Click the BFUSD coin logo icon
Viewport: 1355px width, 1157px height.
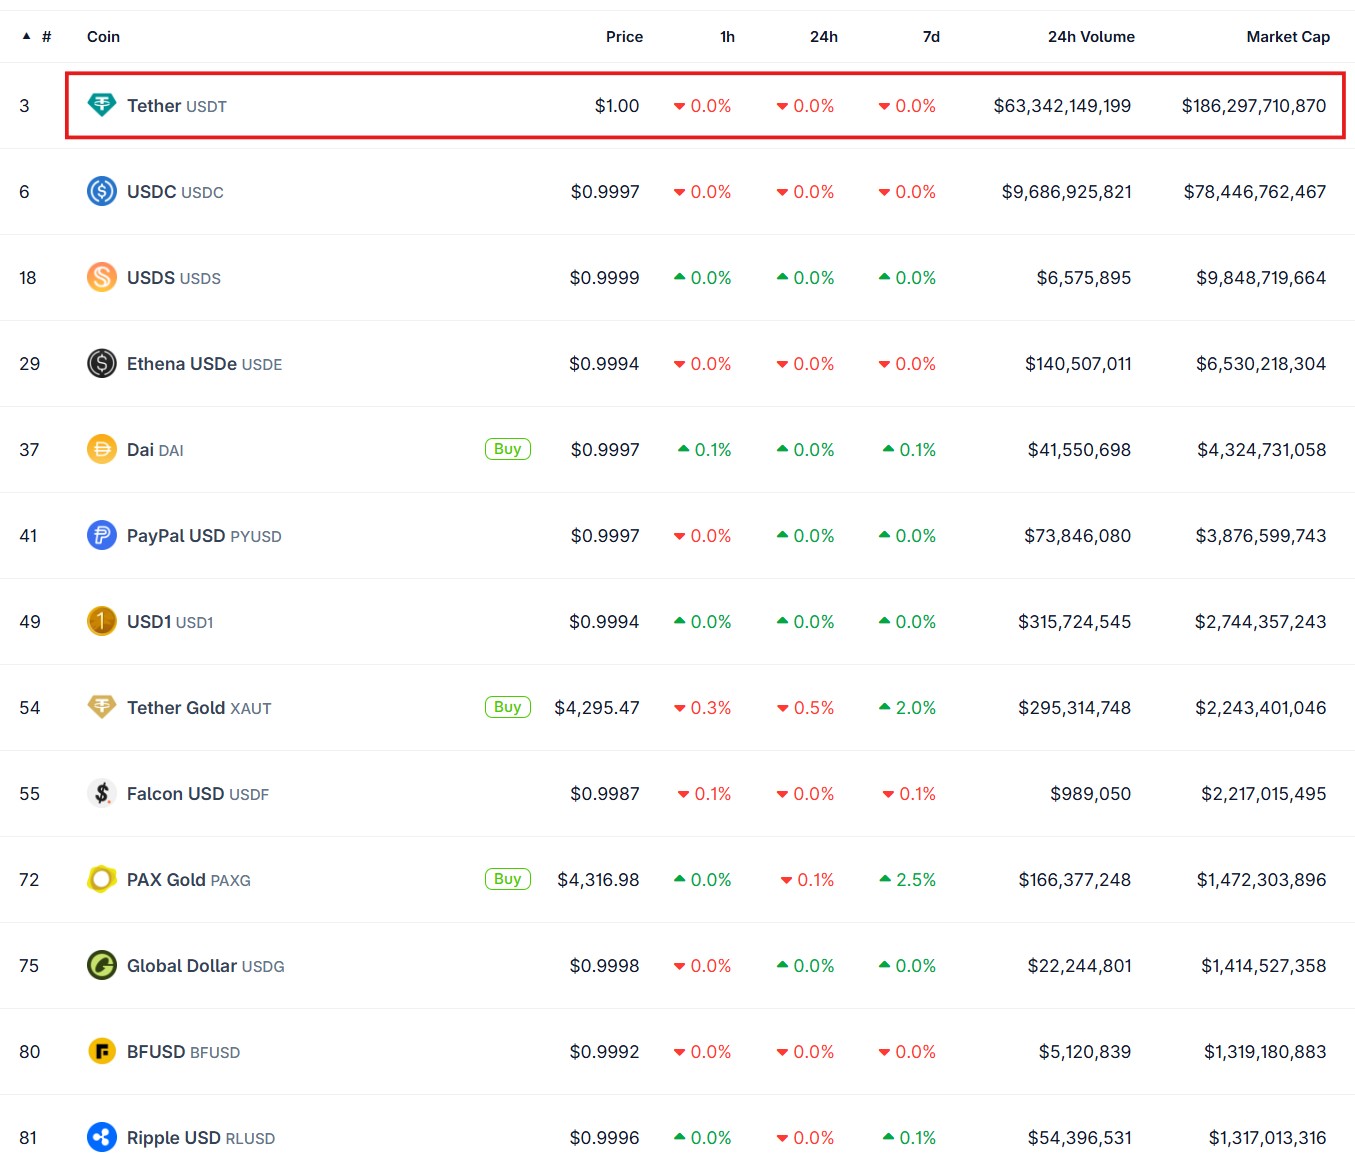pyautogui.click(x=101, y=1051)
